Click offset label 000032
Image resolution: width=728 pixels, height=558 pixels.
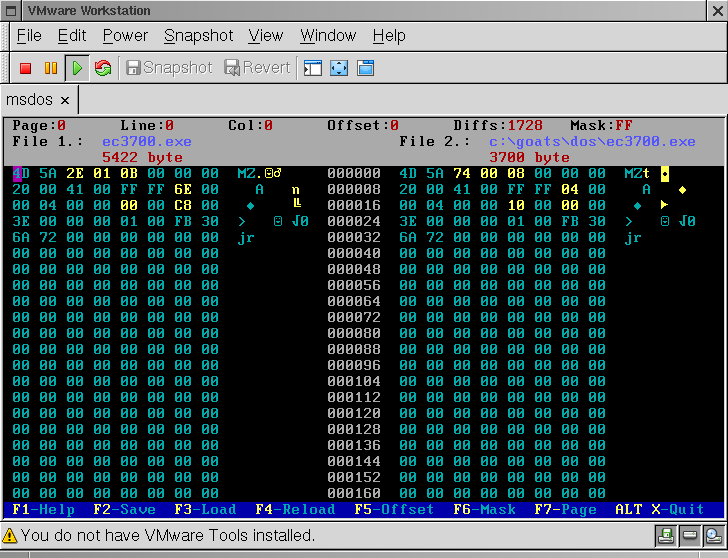click(x=354, y=238)
